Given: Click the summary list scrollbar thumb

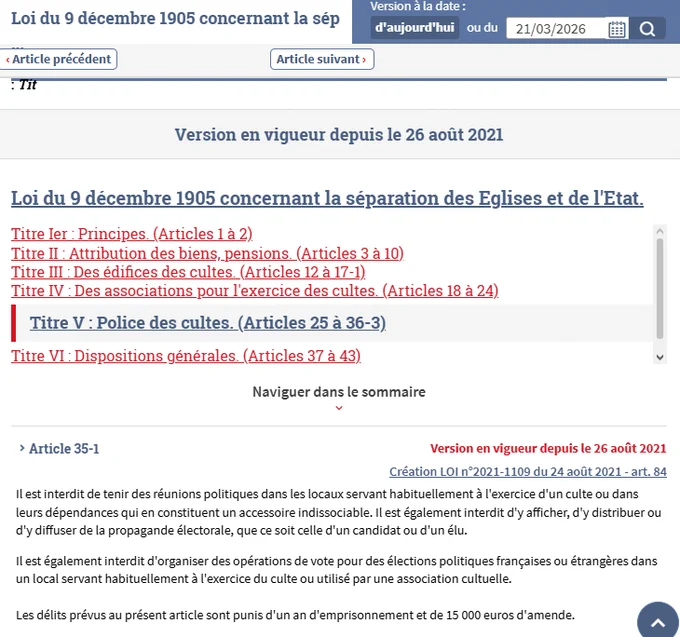Looking at the screenshot, I should (x=660, y=288).
